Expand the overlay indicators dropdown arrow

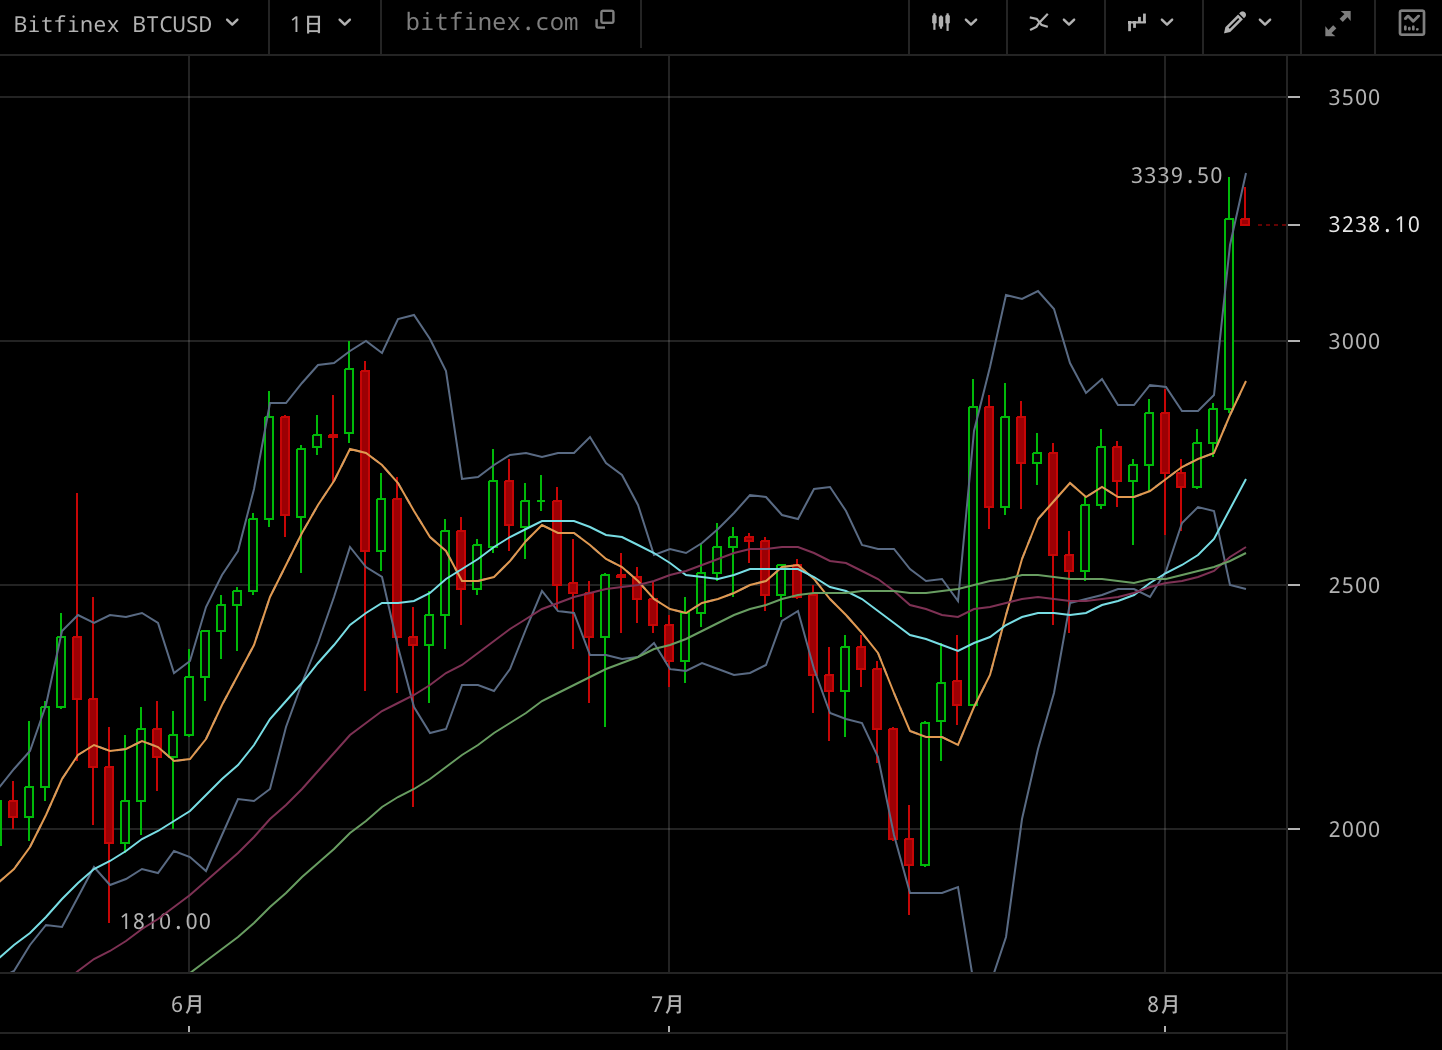[x=1069, y=22]
